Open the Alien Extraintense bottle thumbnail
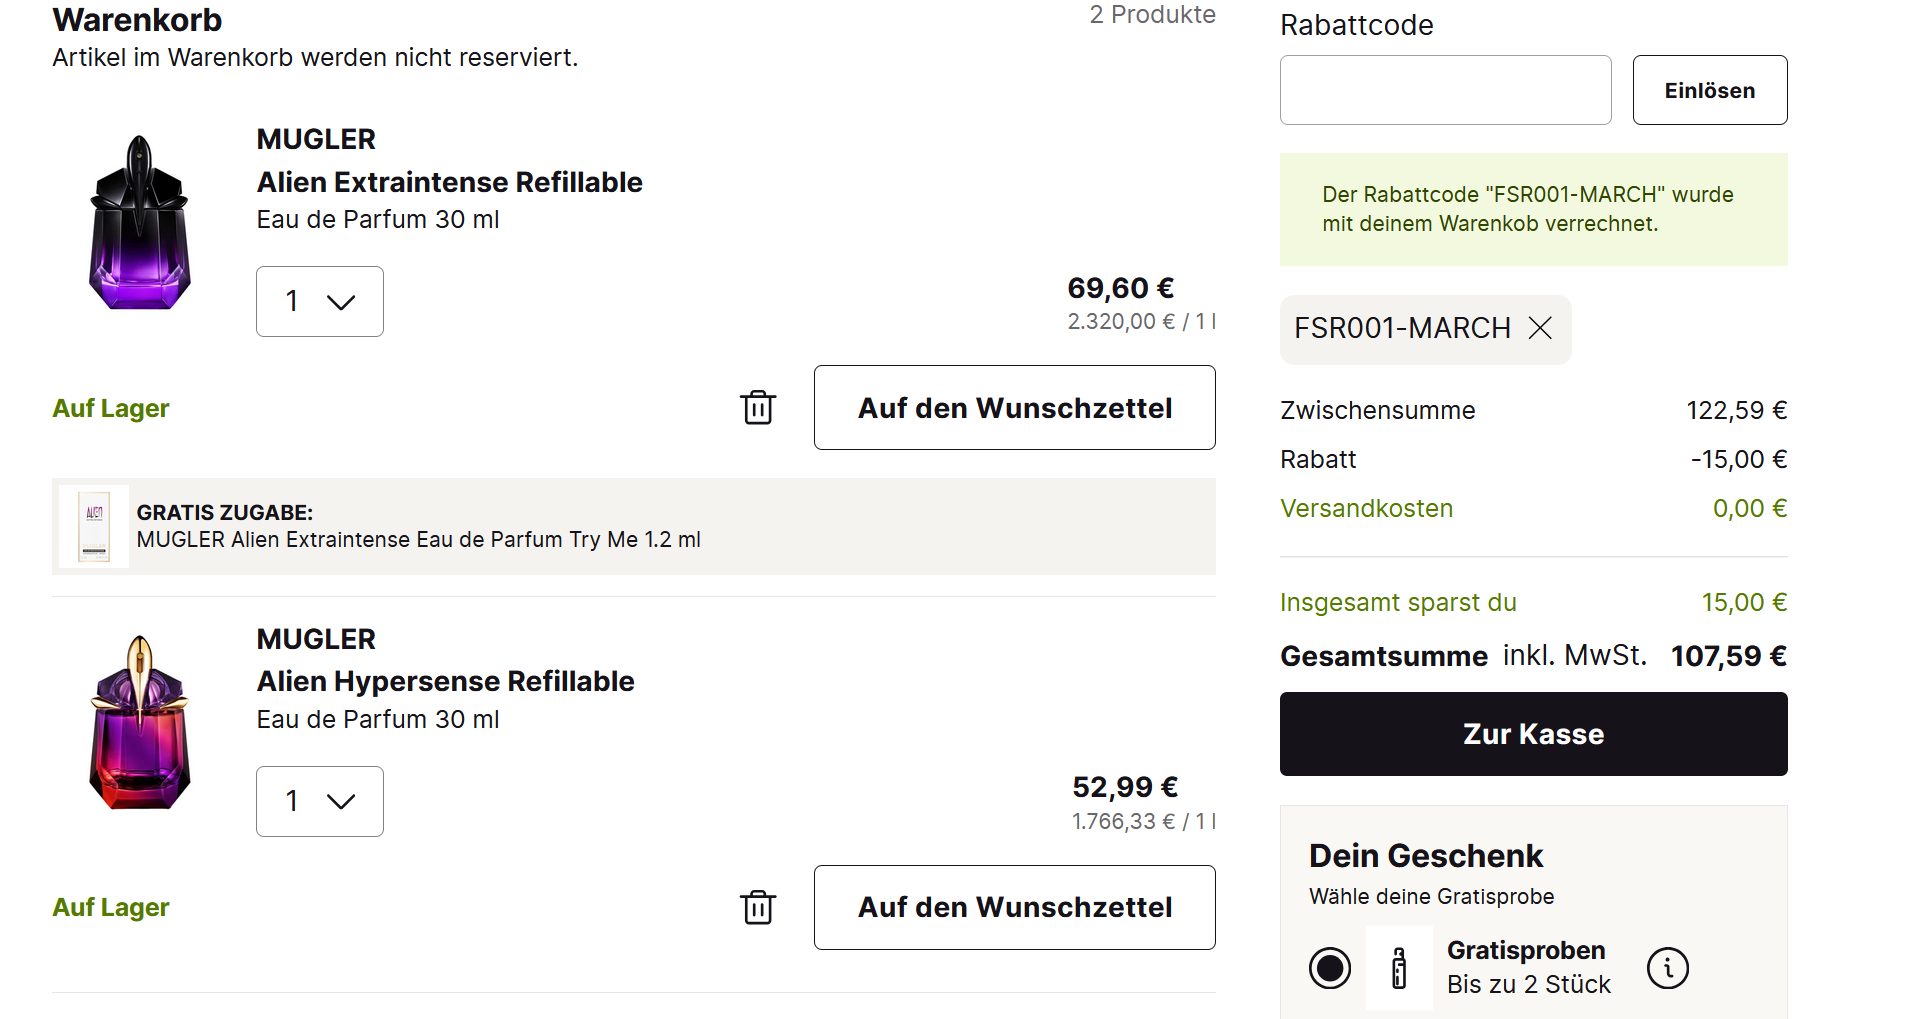The image size is (1906, 1019). pos(140,223)
